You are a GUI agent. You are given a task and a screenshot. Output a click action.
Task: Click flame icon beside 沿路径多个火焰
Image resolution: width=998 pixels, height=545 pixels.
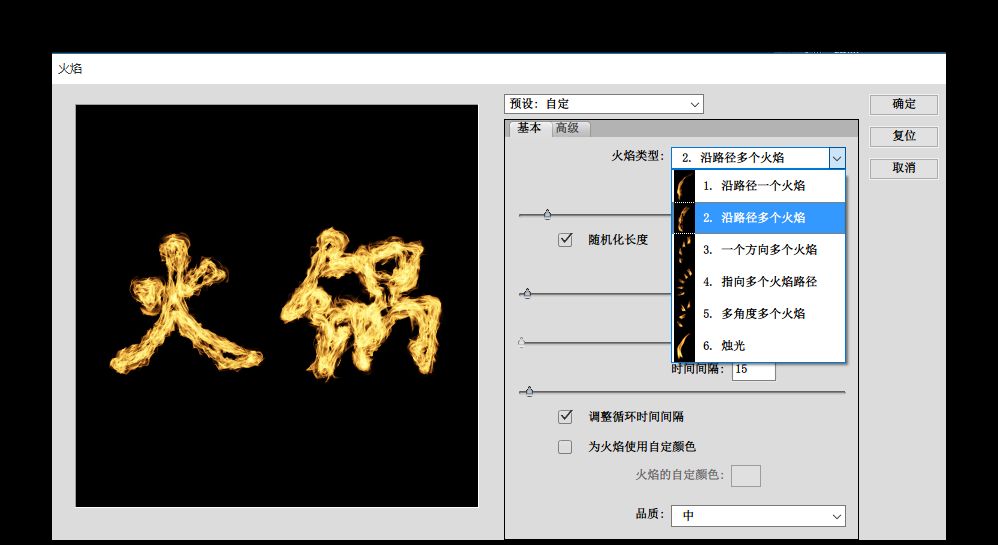pyautogui.click(x=684, y=218)
